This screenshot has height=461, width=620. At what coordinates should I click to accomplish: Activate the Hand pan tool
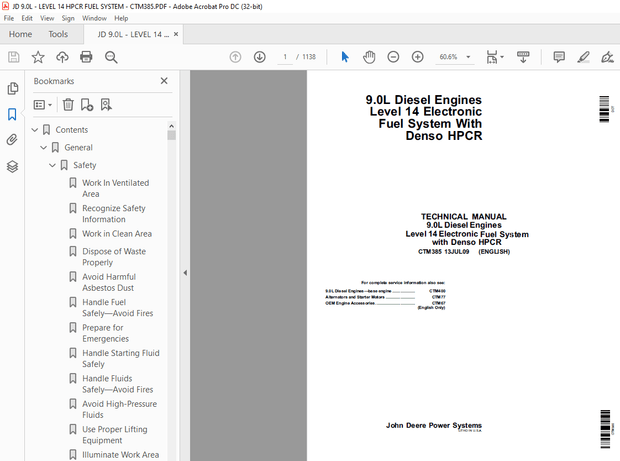(369, 57)
